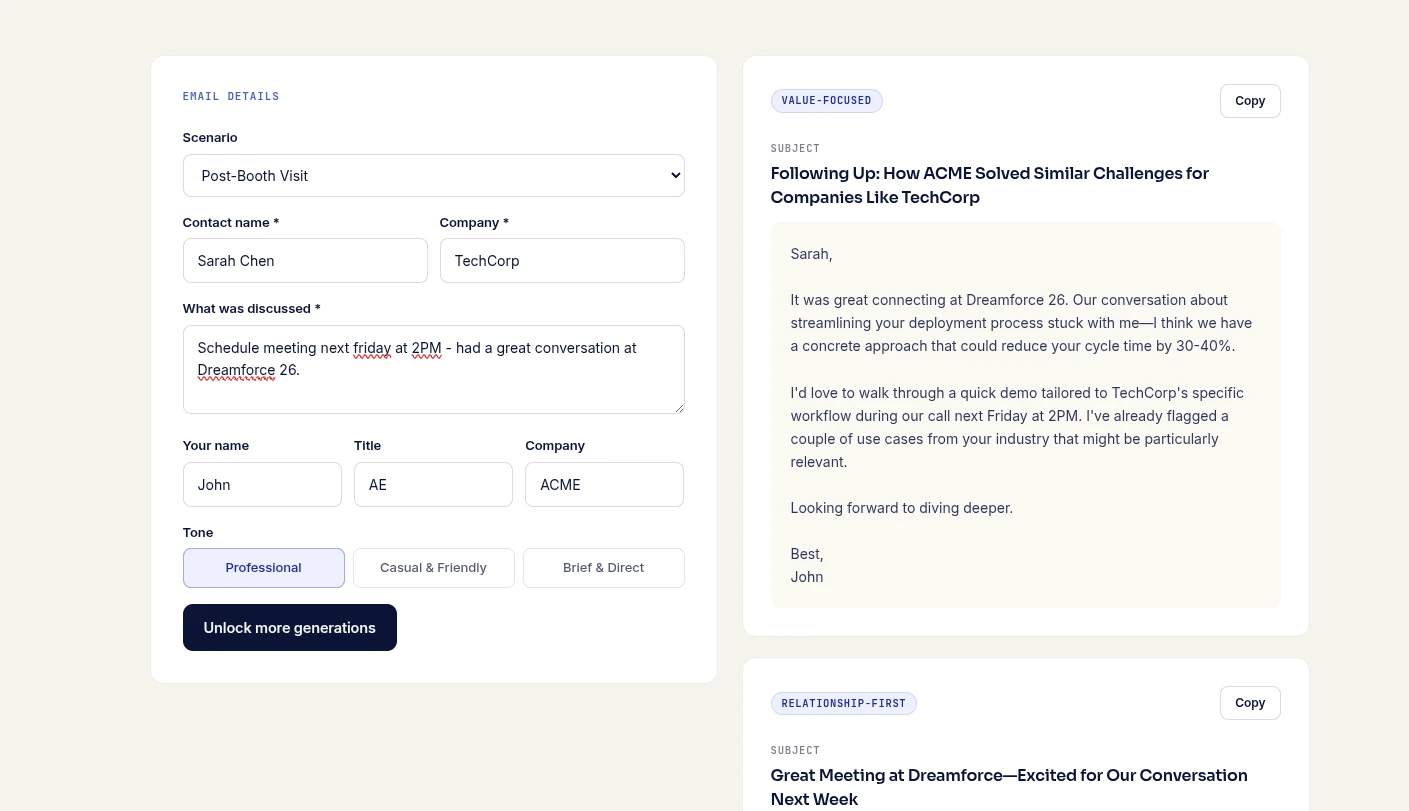
Task: Click the EMAIL DETAILS section heading
Action: point(231,97)
